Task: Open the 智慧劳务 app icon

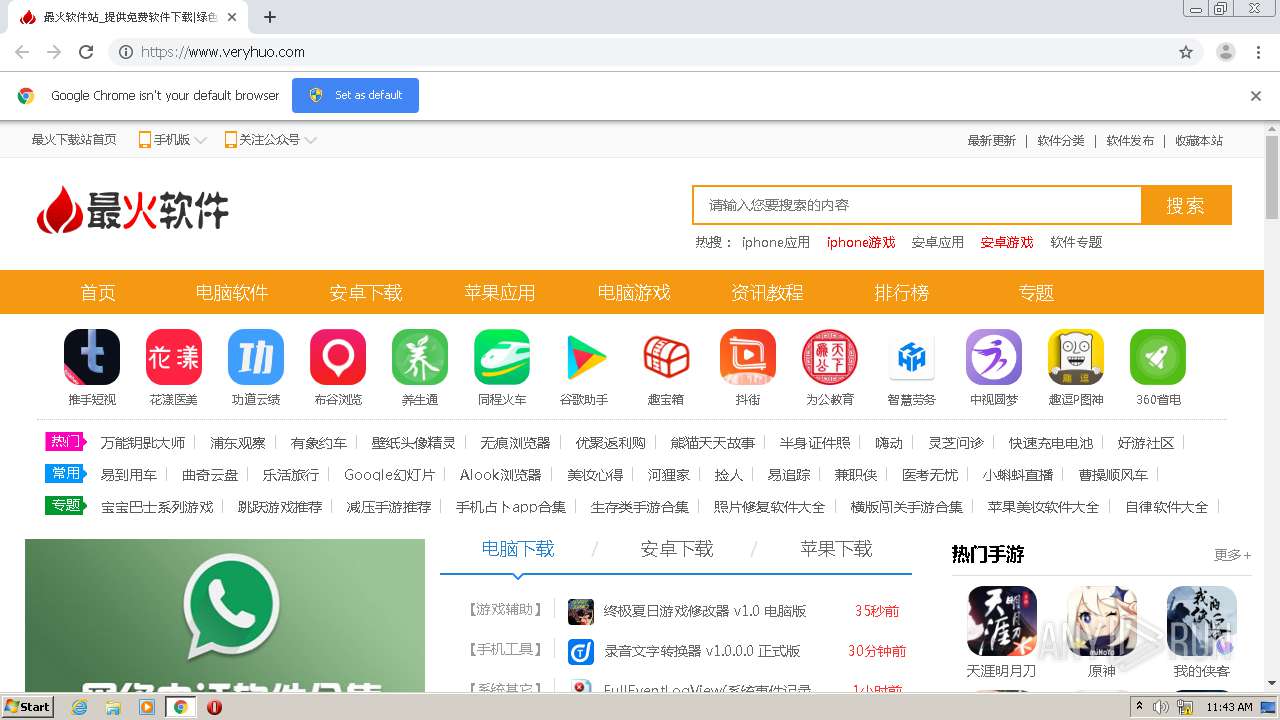Action: coord(912,357)
